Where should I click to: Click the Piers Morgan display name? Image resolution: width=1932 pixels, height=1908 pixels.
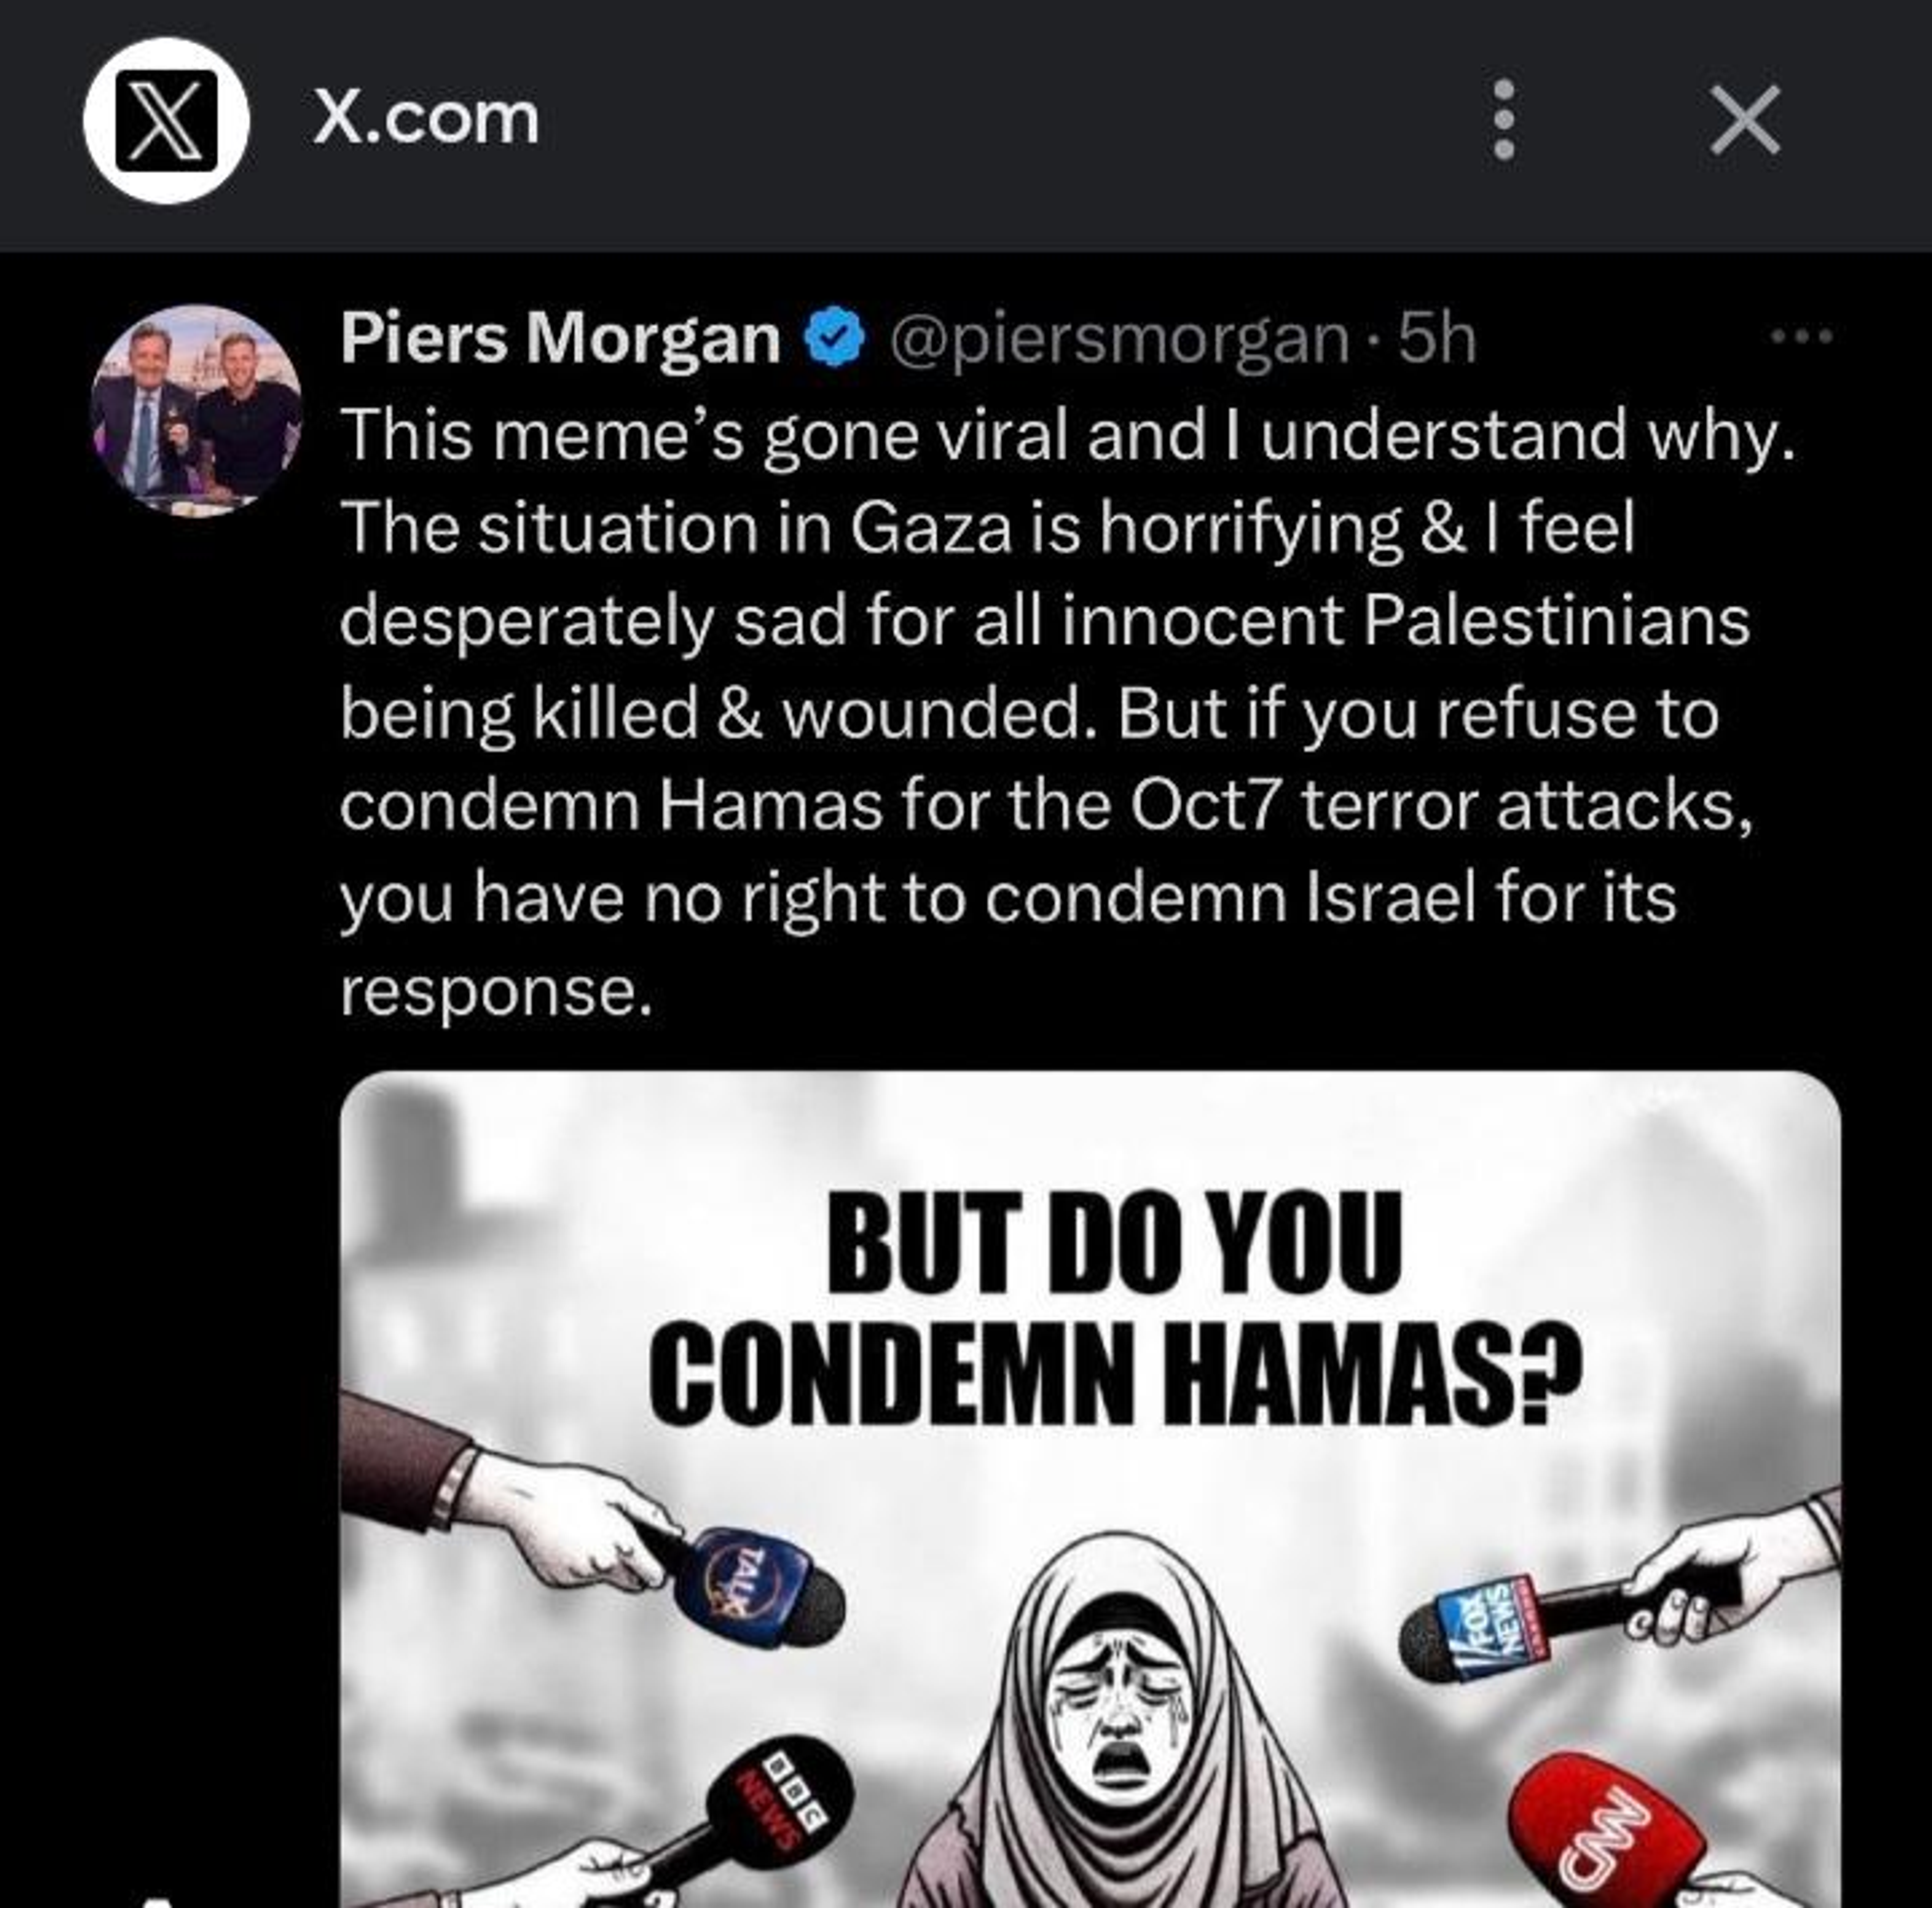pos(560,339)
